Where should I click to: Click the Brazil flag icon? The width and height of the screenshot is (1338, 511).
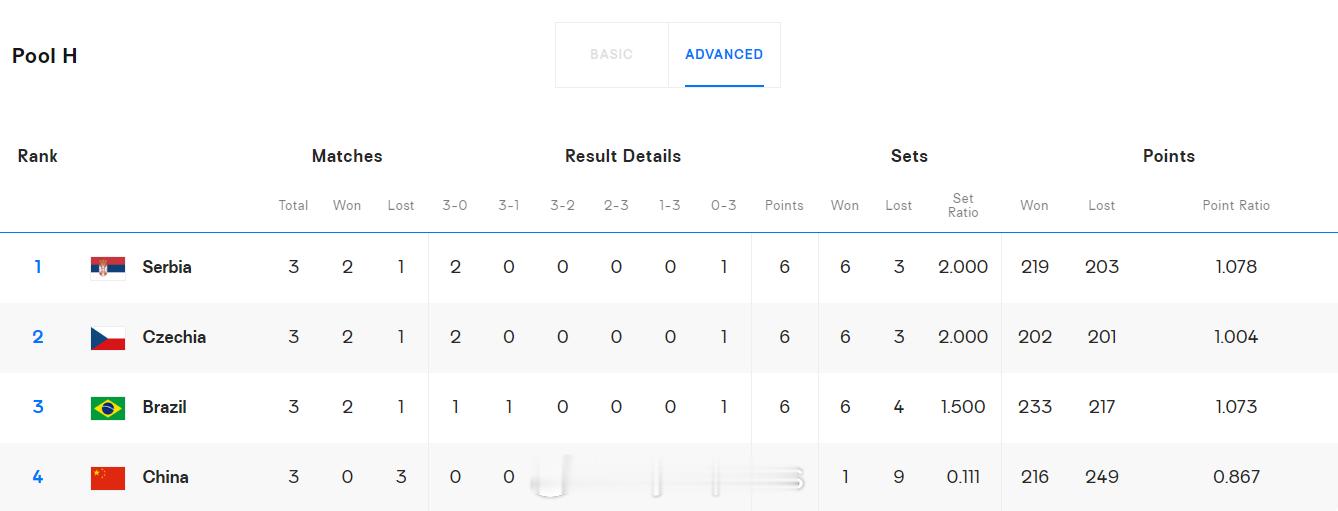(x=108, y=407)
